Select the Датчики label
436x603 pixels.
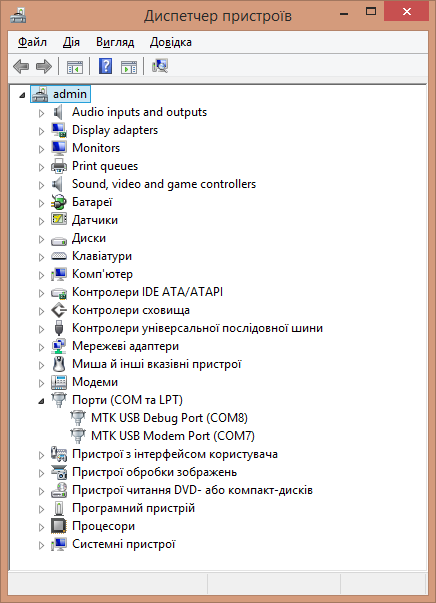[95, 220]
